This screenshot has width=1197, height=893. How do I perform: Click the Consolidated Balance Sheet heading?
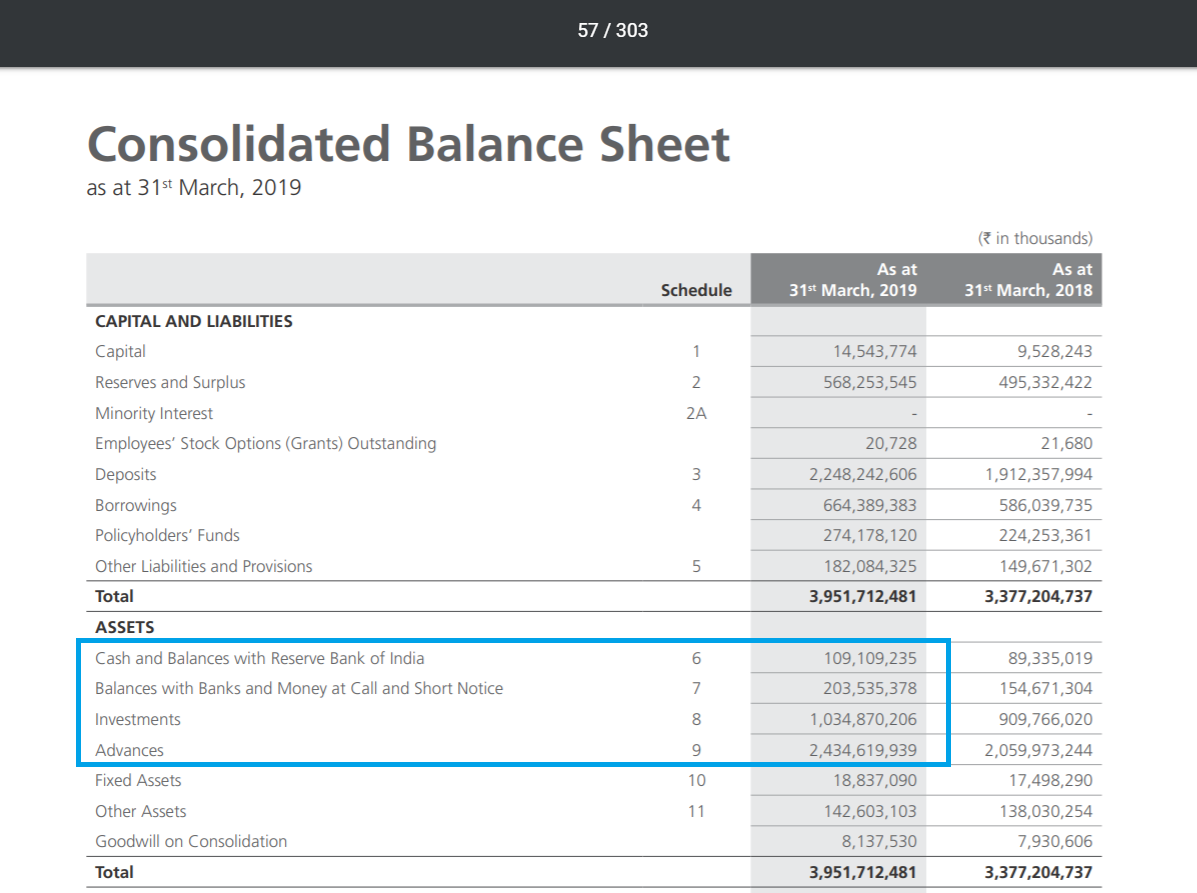pos(408,144)
